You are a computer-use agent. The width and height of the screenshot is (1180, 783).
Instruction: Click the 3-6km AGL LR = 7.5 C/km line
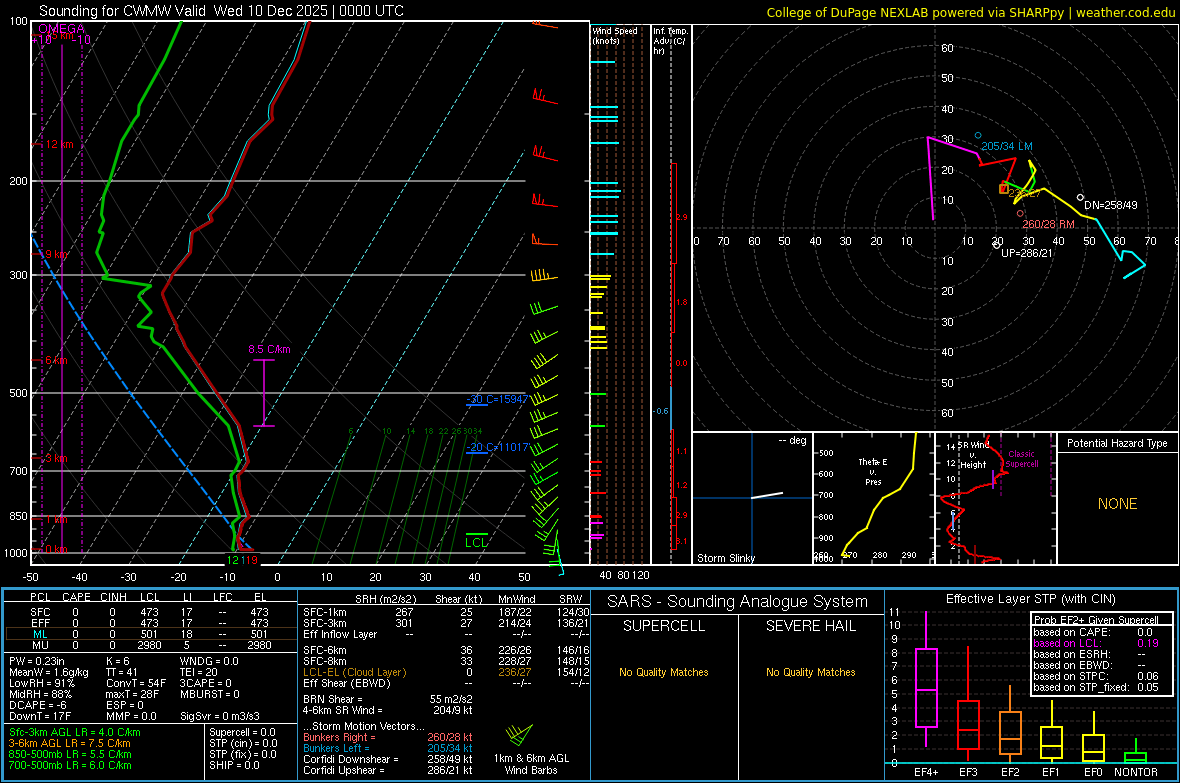click(x=70, y=743)
